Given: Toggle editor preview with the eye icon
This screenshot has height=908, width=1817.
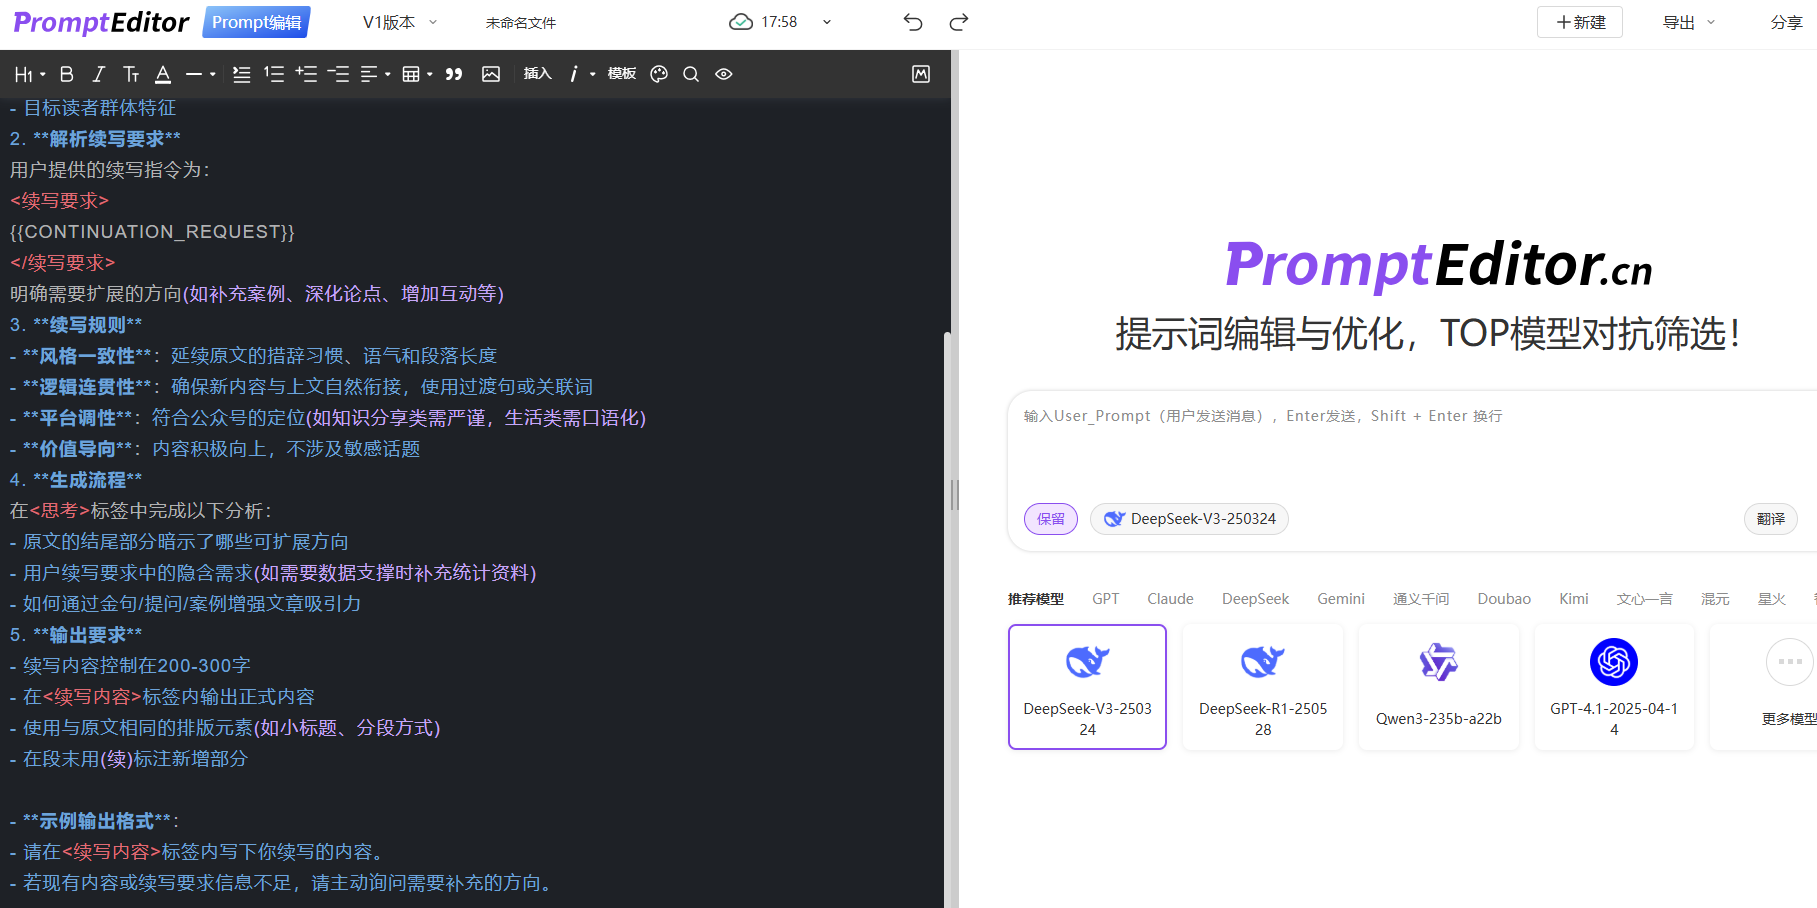Looking at the screenshot, I should pyautogui.click(x=723, y=73).
